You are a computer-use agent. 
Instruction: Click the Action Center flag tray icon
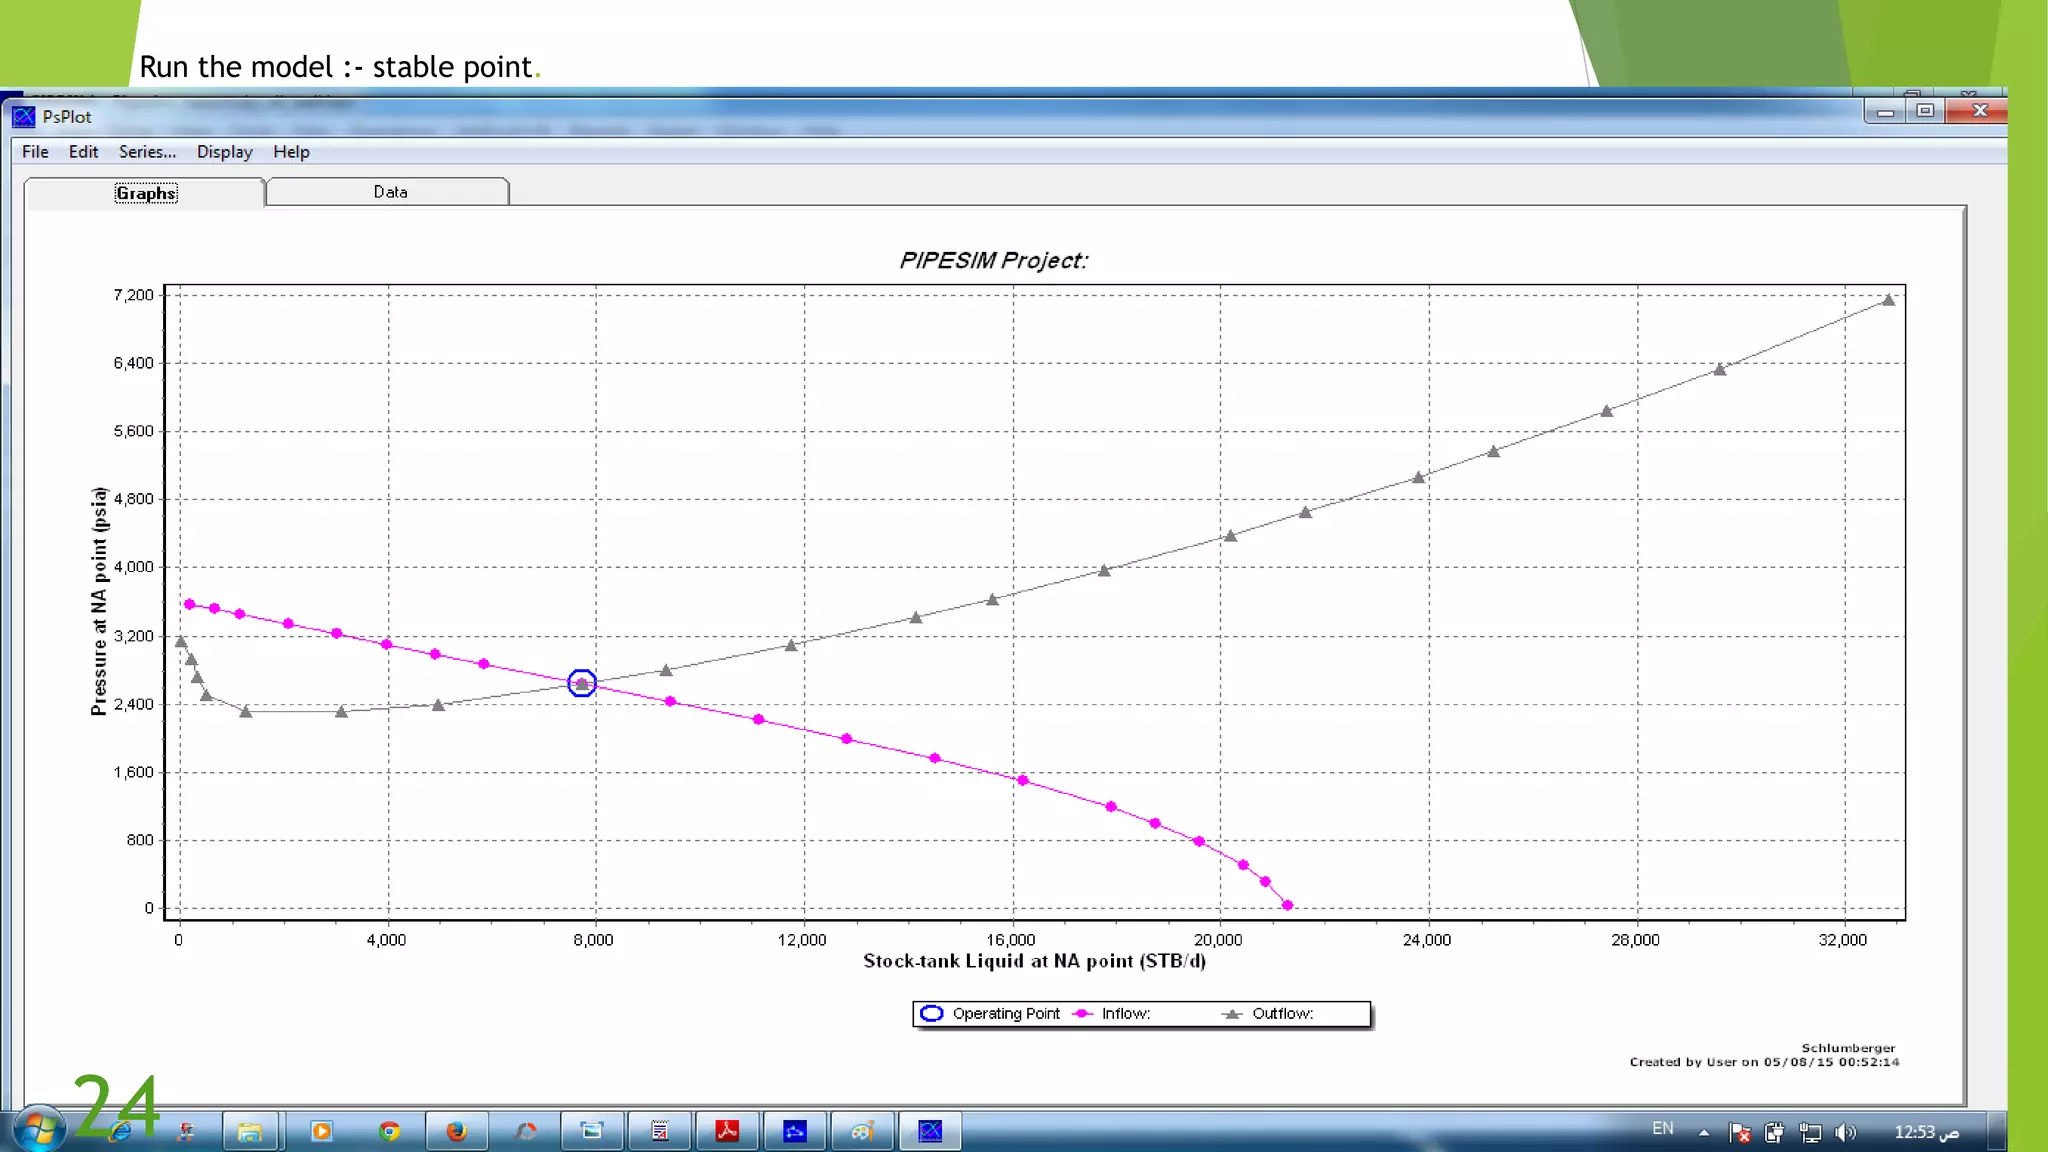pyautogui.click(x=1740, y=1132)
